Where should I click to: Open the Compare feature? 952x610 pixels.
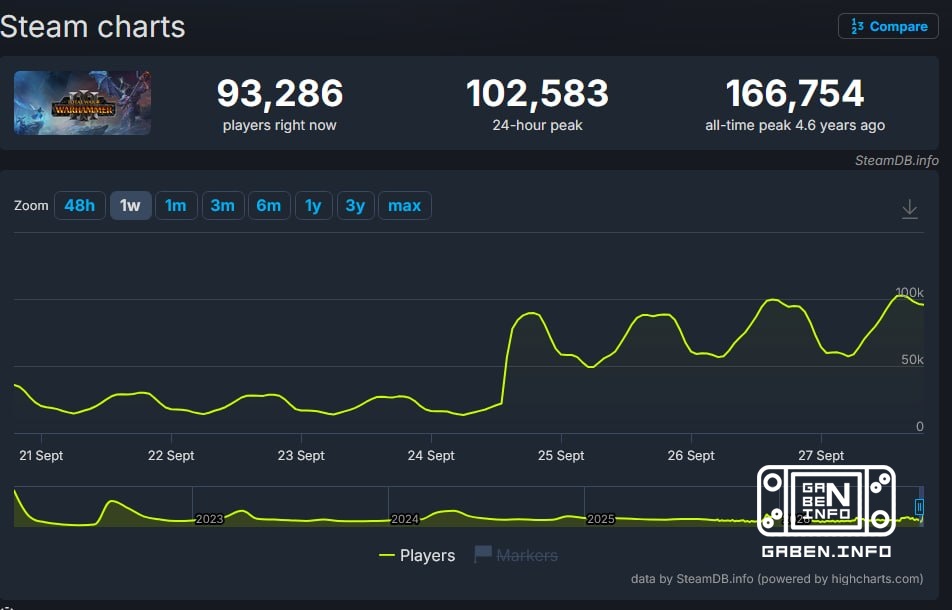click(888, 26)
